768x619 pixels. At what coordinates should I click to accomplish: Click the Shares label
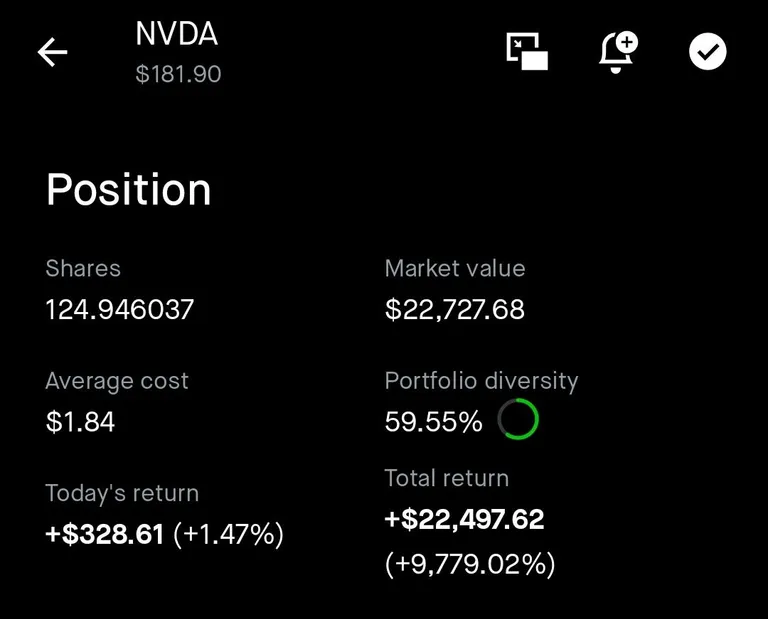pyautogui.click(x=83, y=268)
